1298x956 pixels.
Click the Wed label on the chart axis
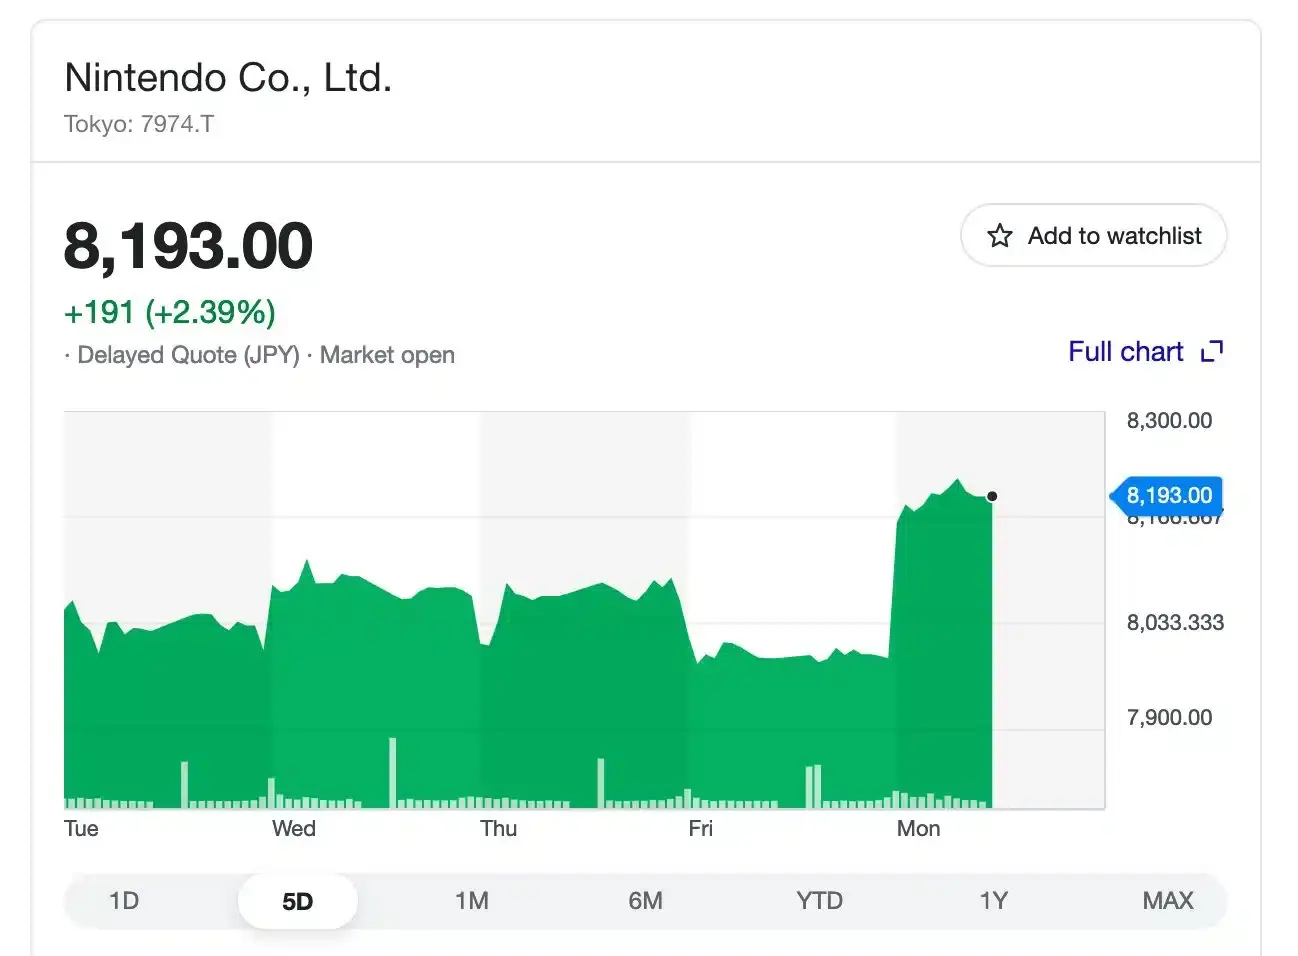click(x=294, y=828)
